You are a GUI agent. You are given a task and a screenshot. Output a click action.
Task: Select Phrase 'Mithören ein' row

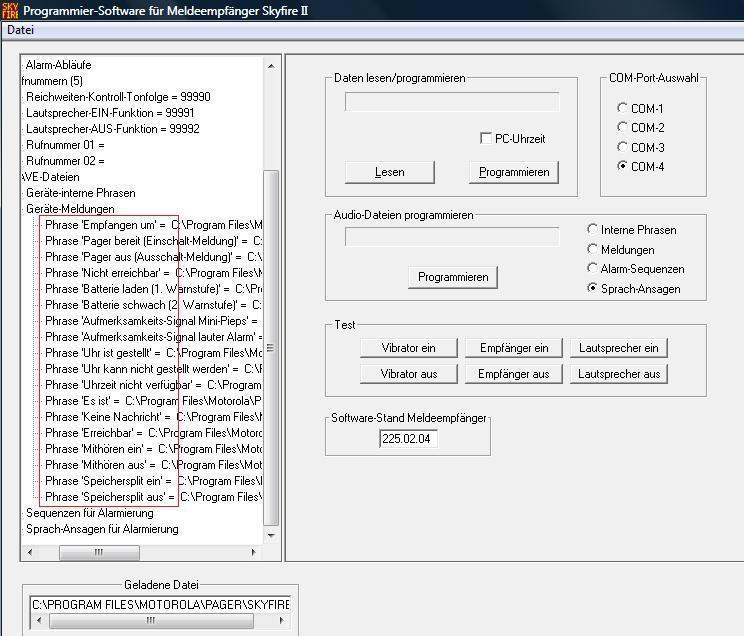tap(153, 449)
